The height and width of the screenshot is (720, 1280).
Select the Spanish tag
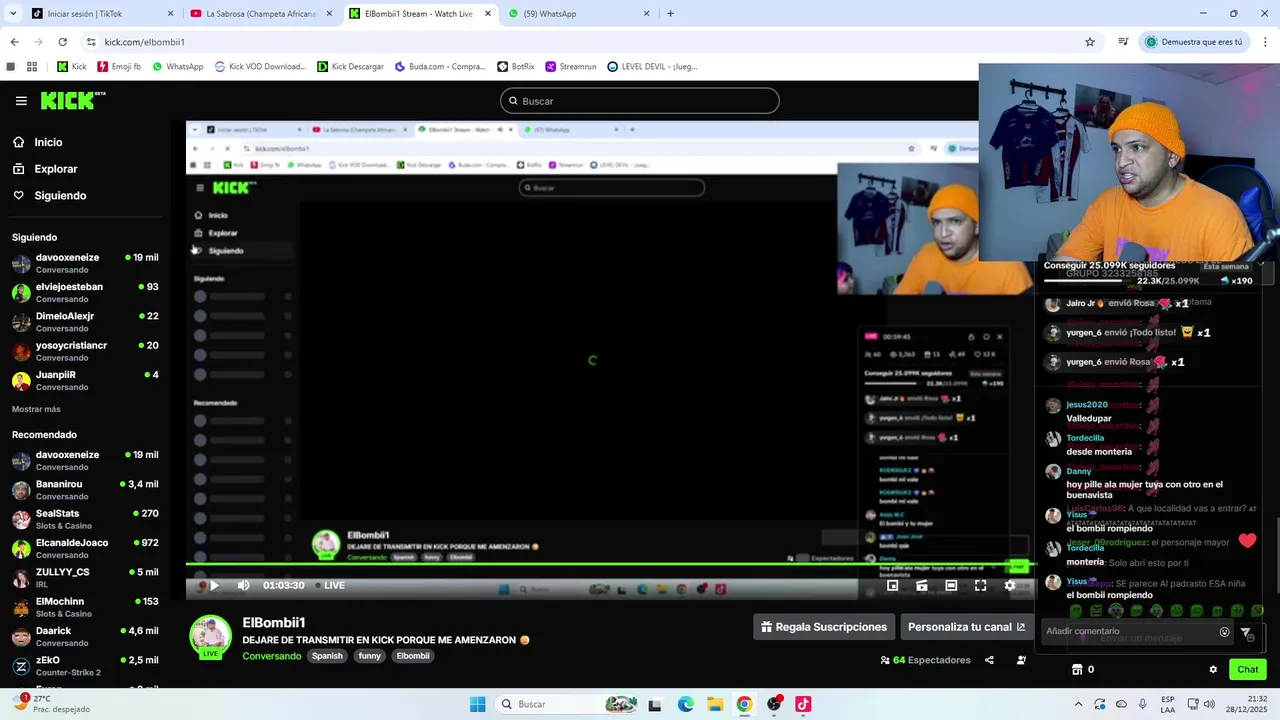[327, 656]
